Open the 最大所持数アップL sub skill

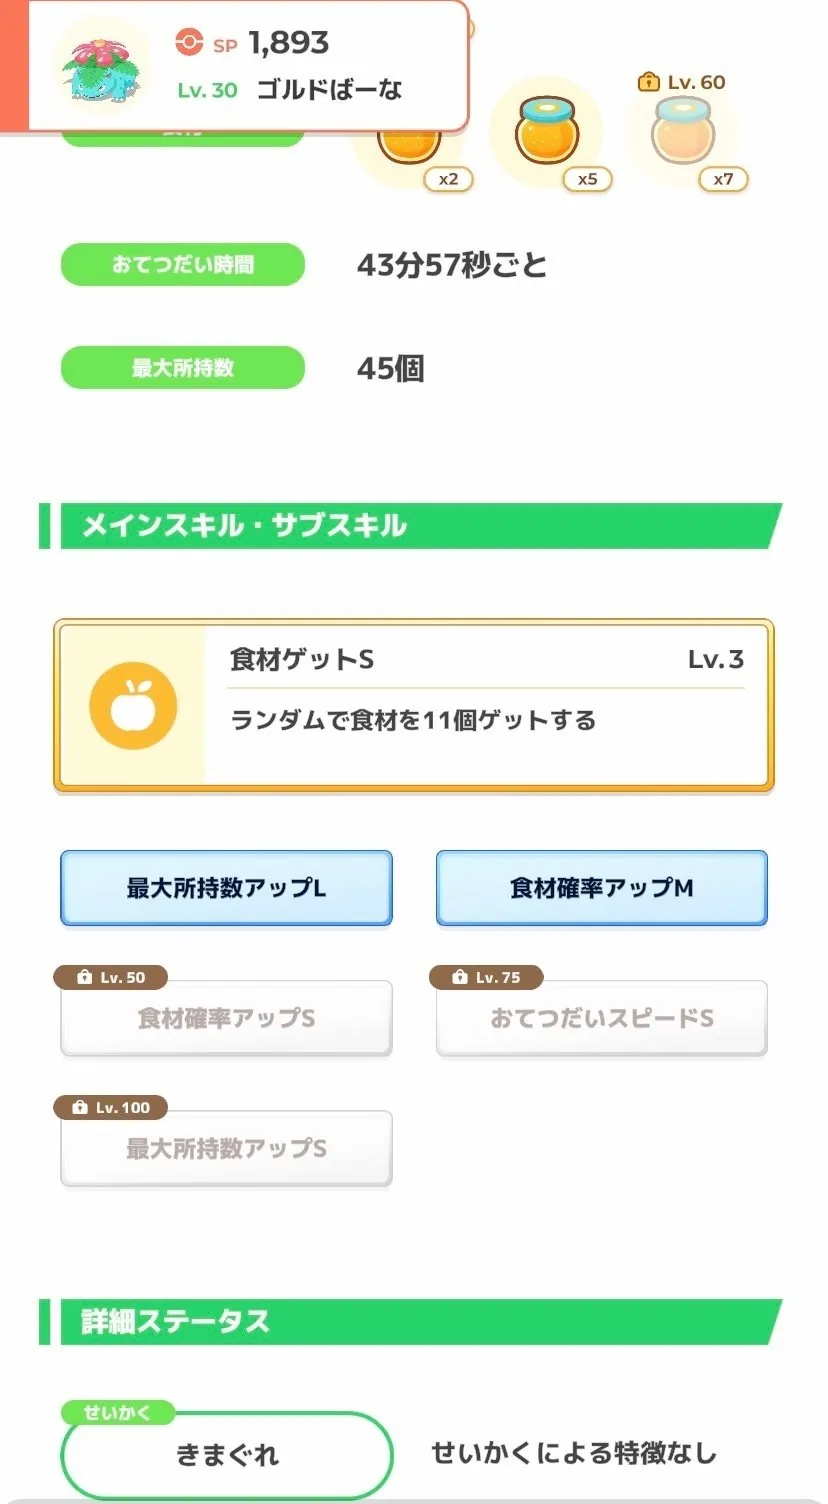pos(226,888)
